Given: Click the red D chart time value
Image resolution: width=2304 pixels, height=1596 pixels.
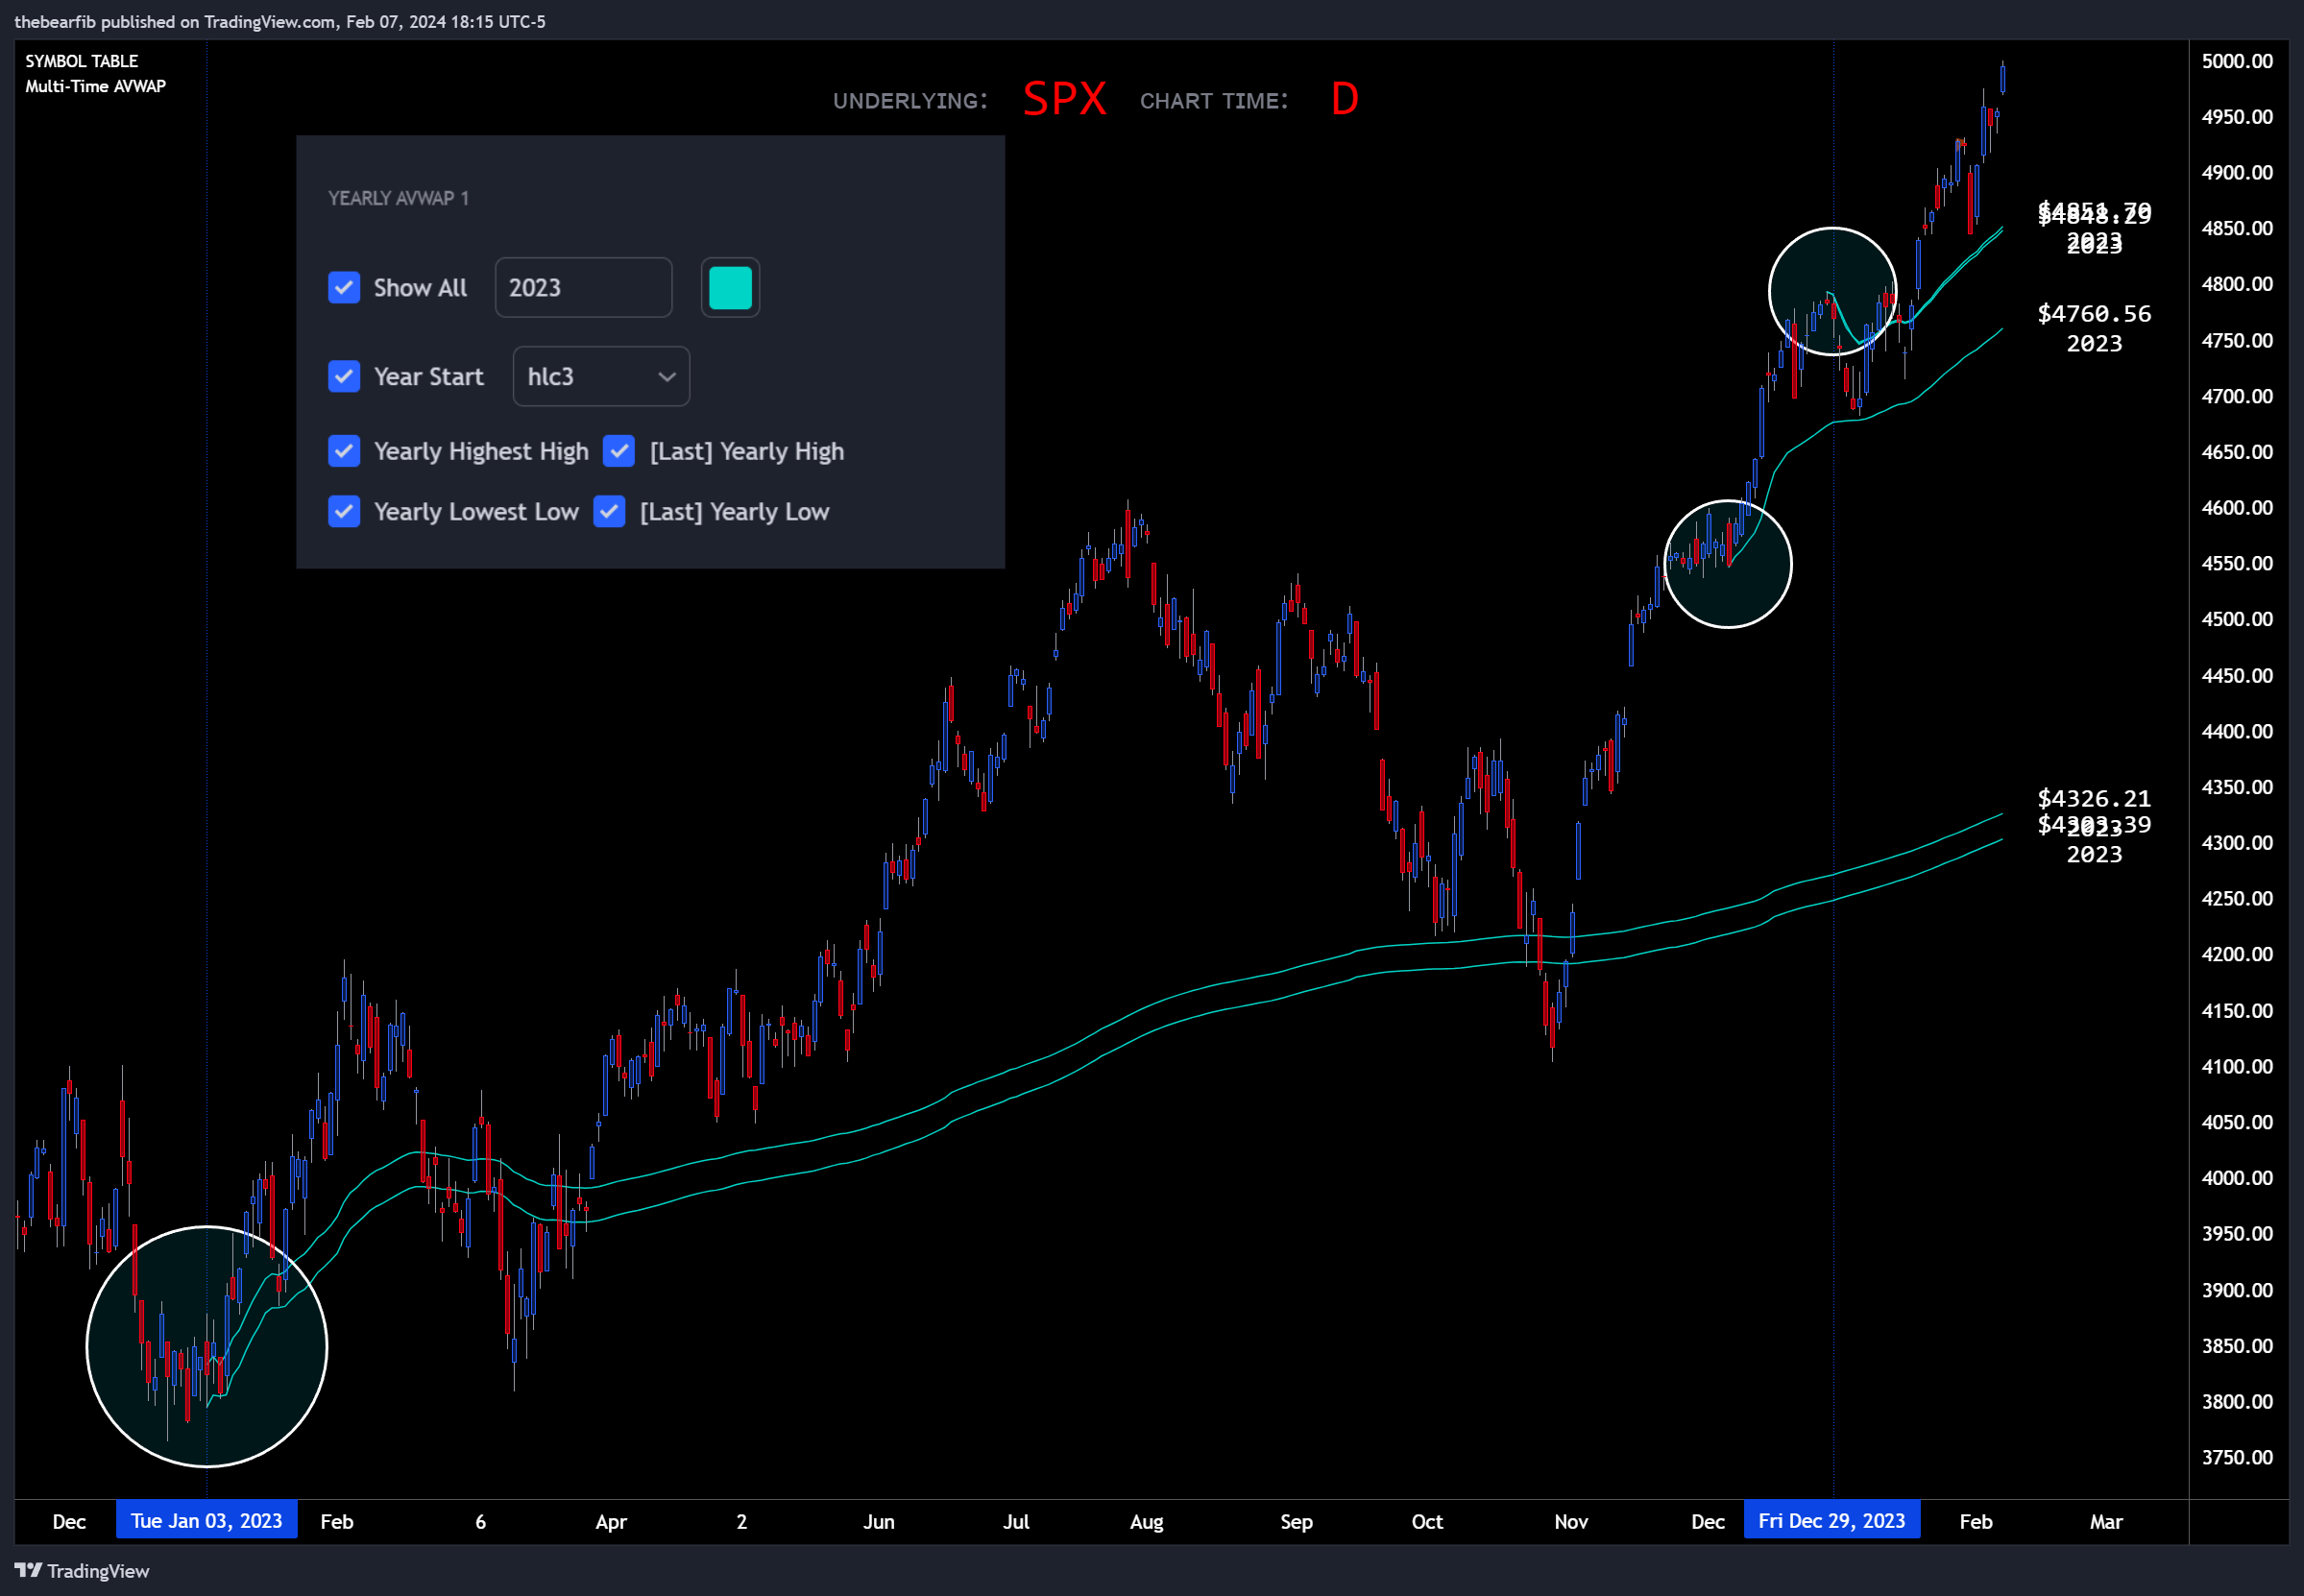Looking at the screenshot, I should pyautogui.click(x=1344, y=99).
